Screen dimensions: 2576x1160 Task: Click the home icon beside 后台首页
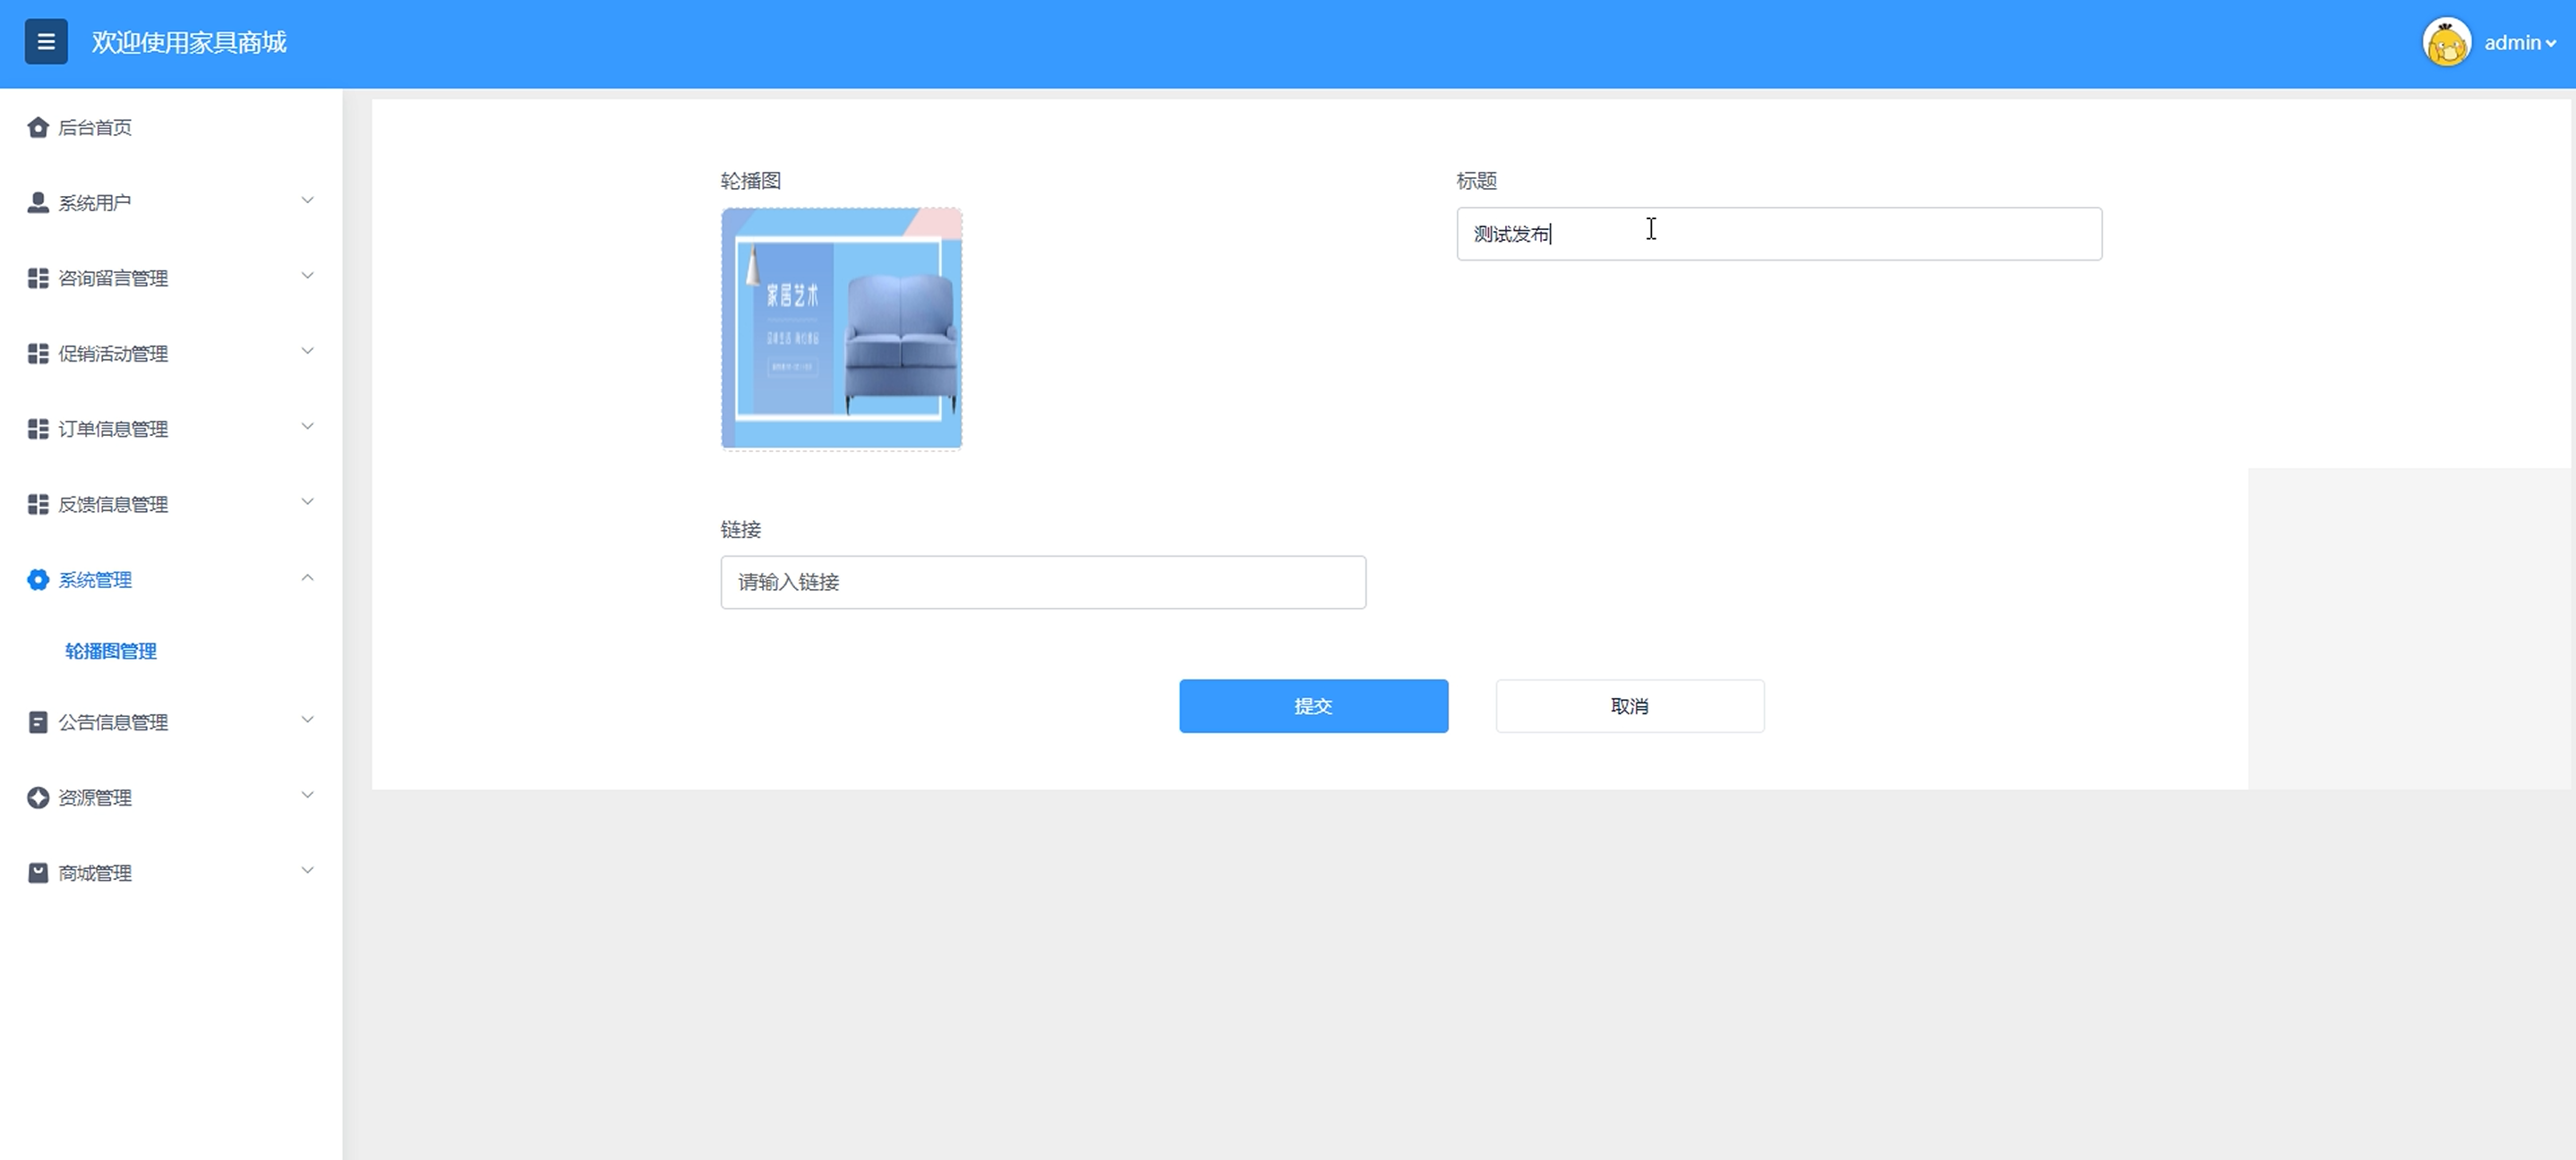38,127
